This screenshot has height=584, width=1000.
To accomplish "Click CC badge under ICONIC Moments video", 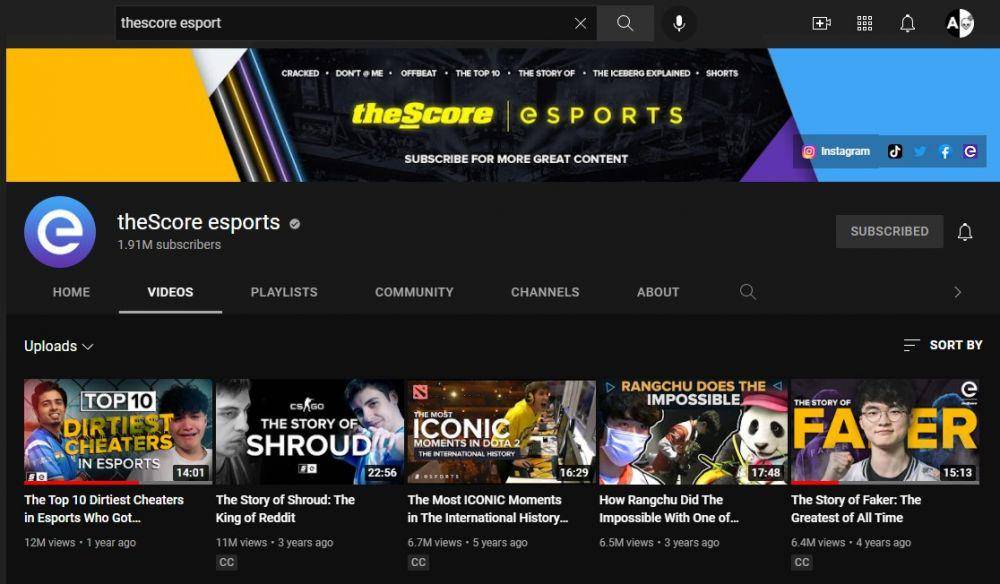I will pos(418,562).
